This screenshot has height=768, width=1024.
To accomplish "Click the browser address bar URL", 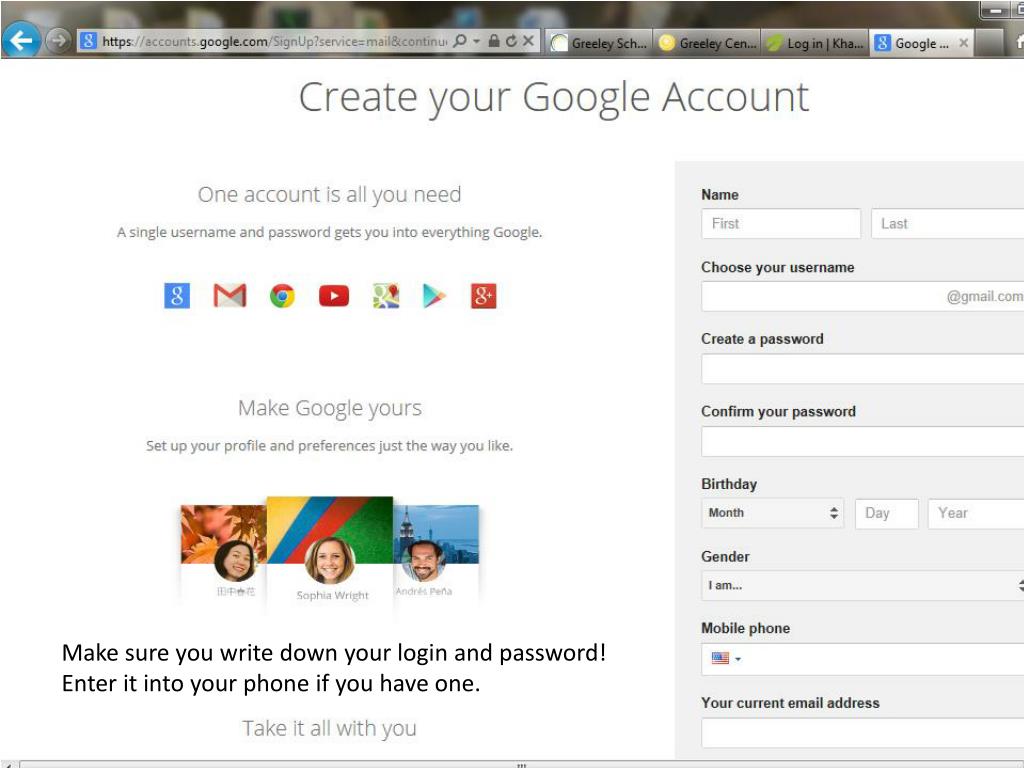I will (274, 41).
